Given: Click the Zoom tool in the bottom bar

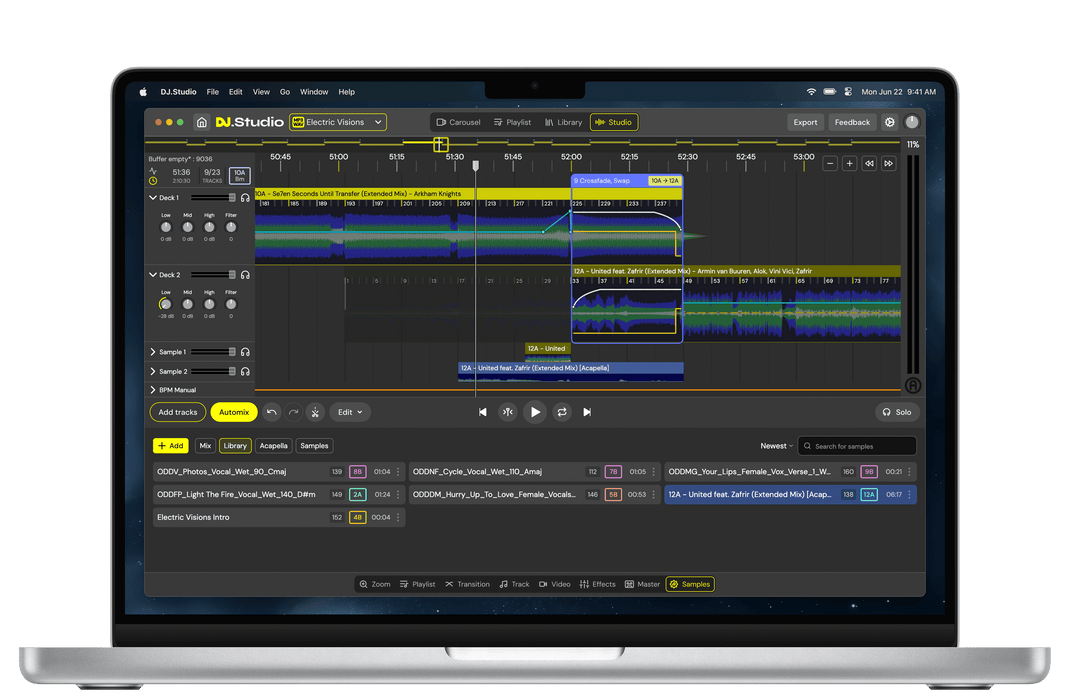Looking at the screenshot, I should pos(374,584).
